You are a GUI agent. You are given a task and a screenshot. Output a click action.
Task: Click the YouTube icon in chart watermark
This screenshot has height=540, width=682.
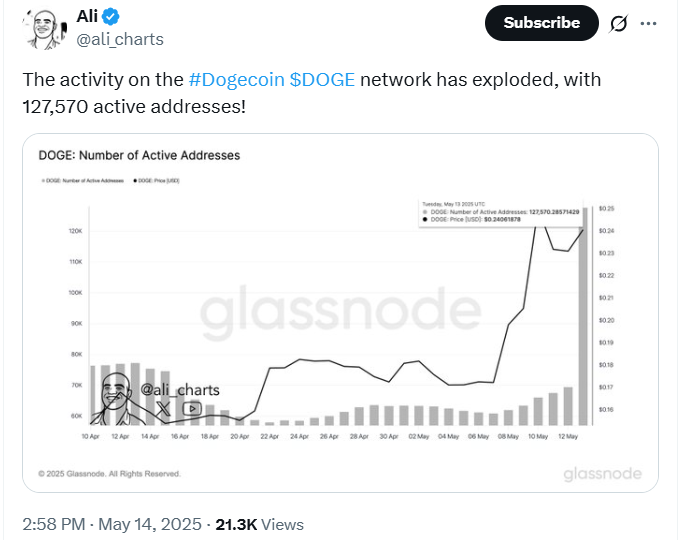(192, 408)
